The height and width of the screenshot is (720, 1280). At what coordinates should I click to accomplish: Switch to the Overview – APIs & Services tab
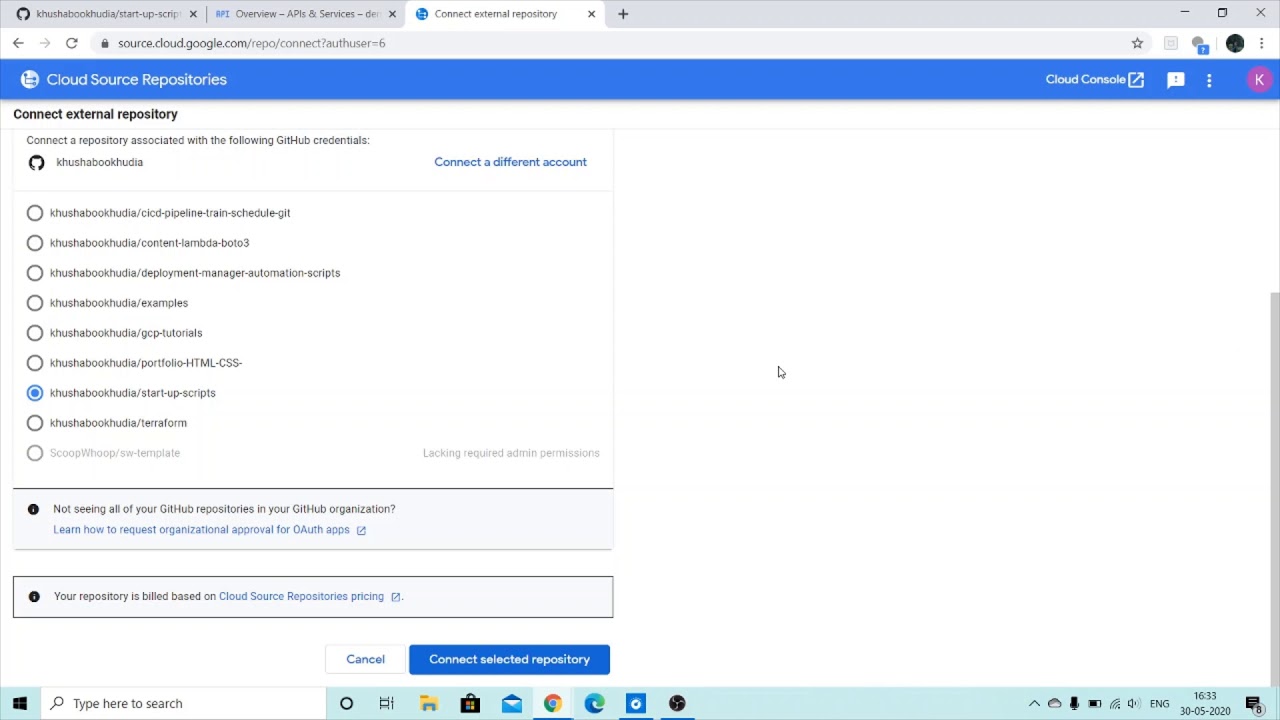pyautogui.click(x=308, y=14)
